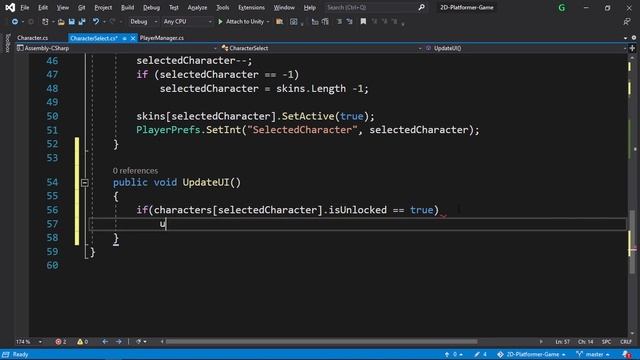Open the Project menu

coord(103,7)
